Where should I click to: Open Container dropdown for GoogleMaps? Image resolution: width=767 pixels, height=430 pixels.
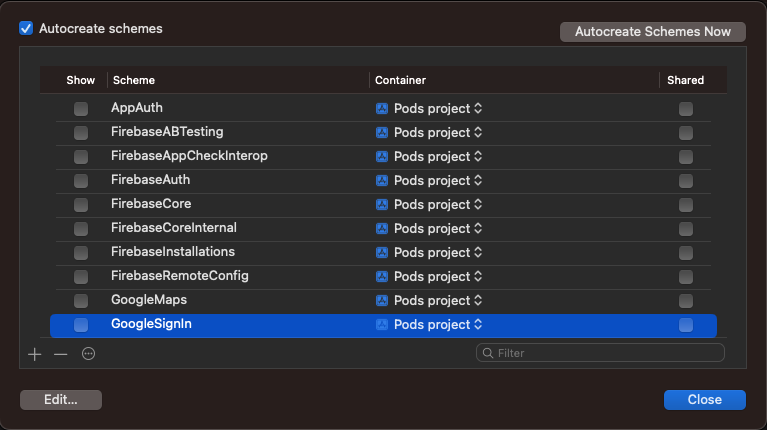coord(429,300)
